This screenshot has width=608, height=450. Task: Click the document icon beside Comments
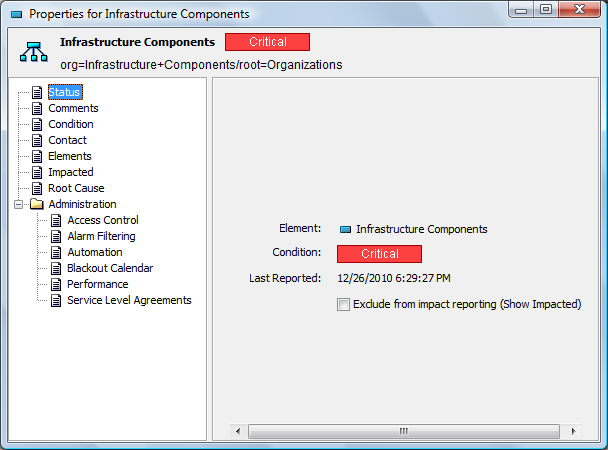click(37, 109)
